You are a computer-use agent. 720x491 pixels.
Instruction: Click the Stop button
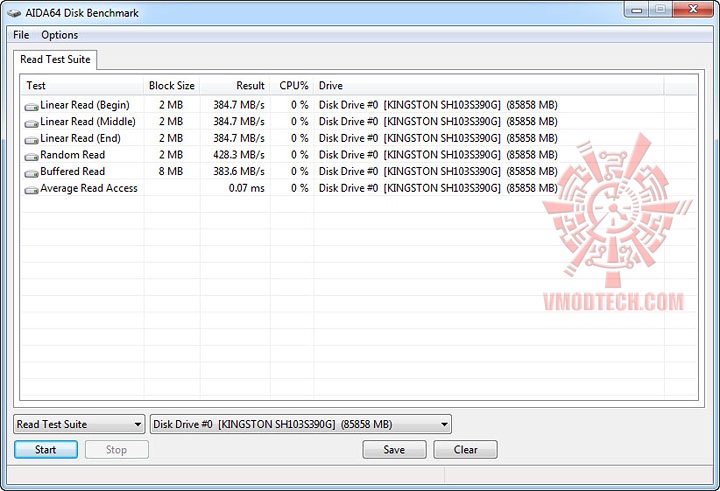117,450
